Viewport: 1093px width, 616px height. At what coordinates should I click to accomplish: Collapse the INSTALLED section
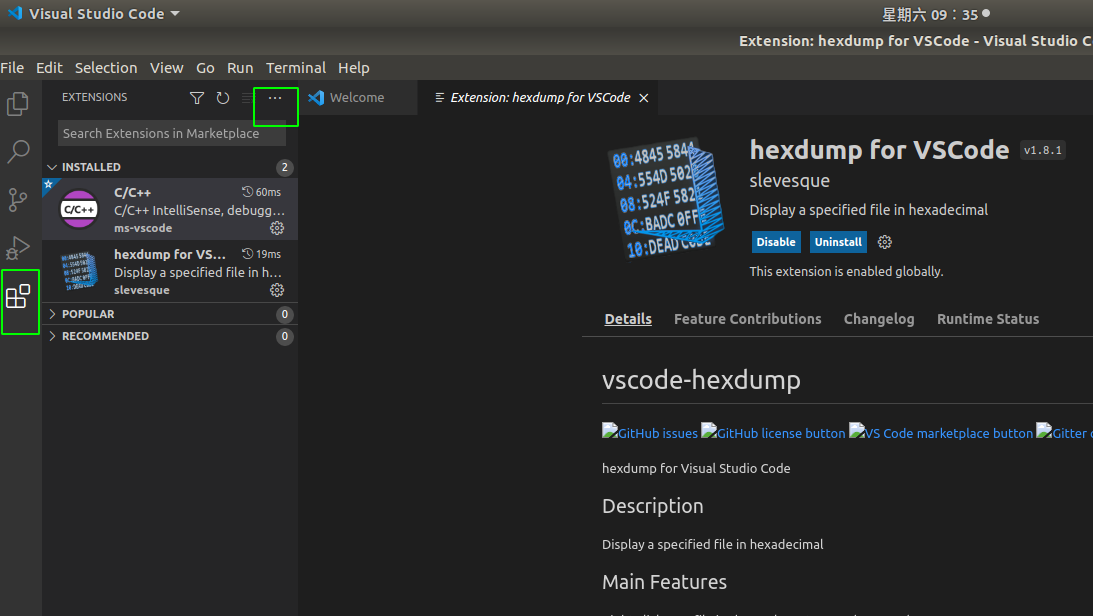point(52,167)
